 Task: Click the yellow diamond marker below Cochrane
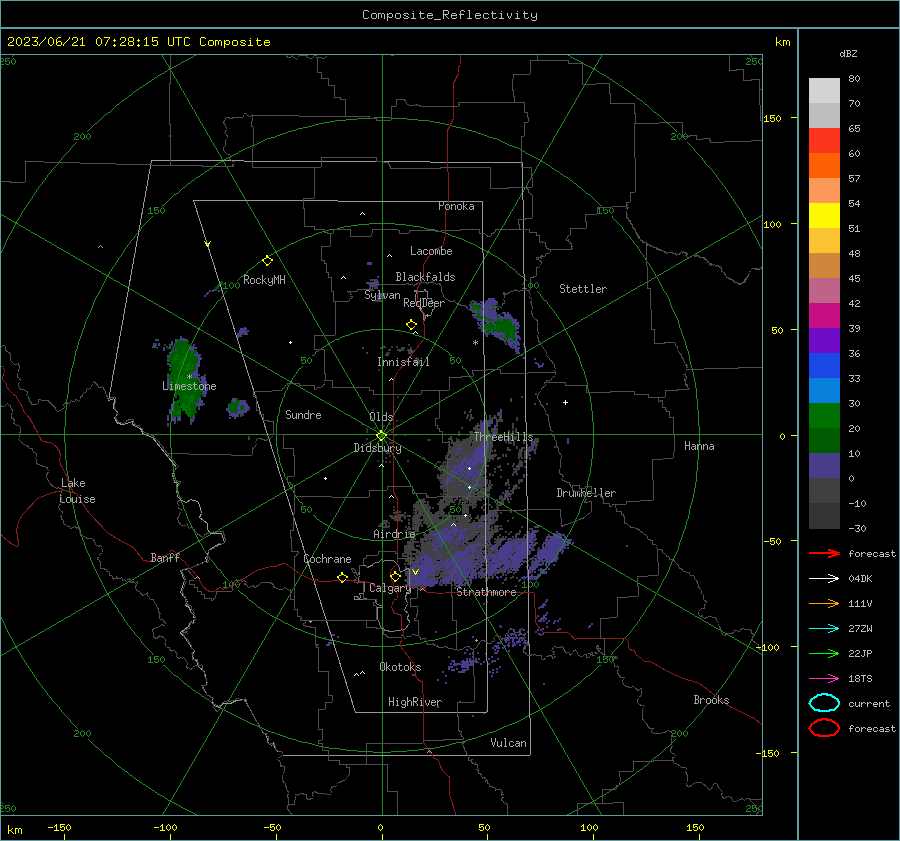pos(342,577)
